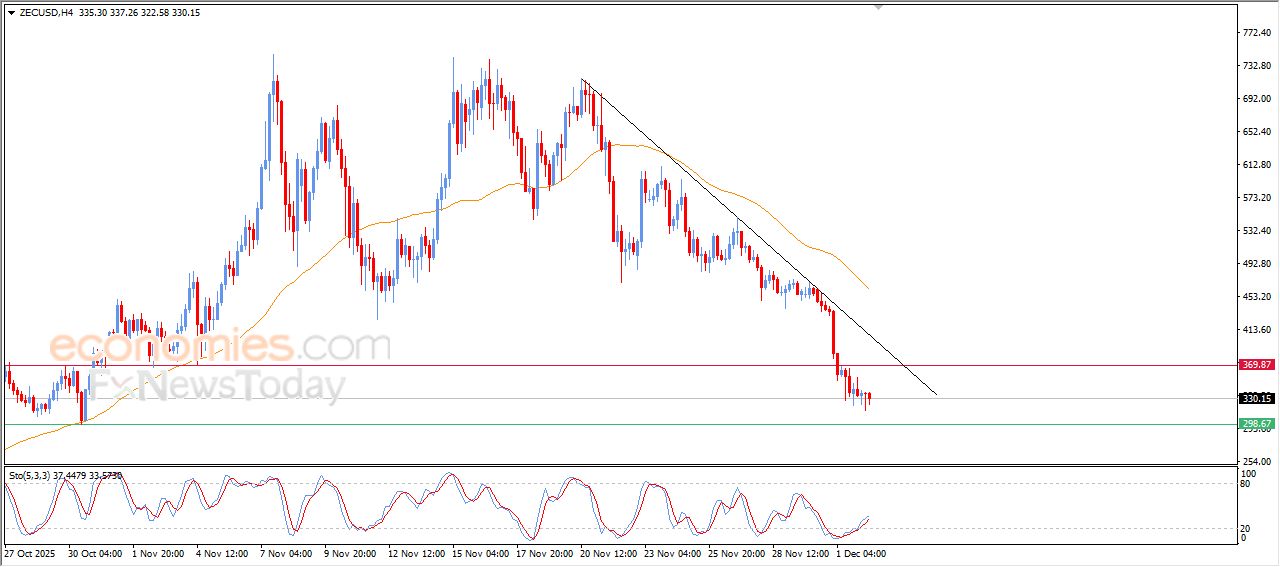The width and height of the screenshot is (1280, 567).
Task: Click the economies.com watermark
Action: [x=220, y=347]
